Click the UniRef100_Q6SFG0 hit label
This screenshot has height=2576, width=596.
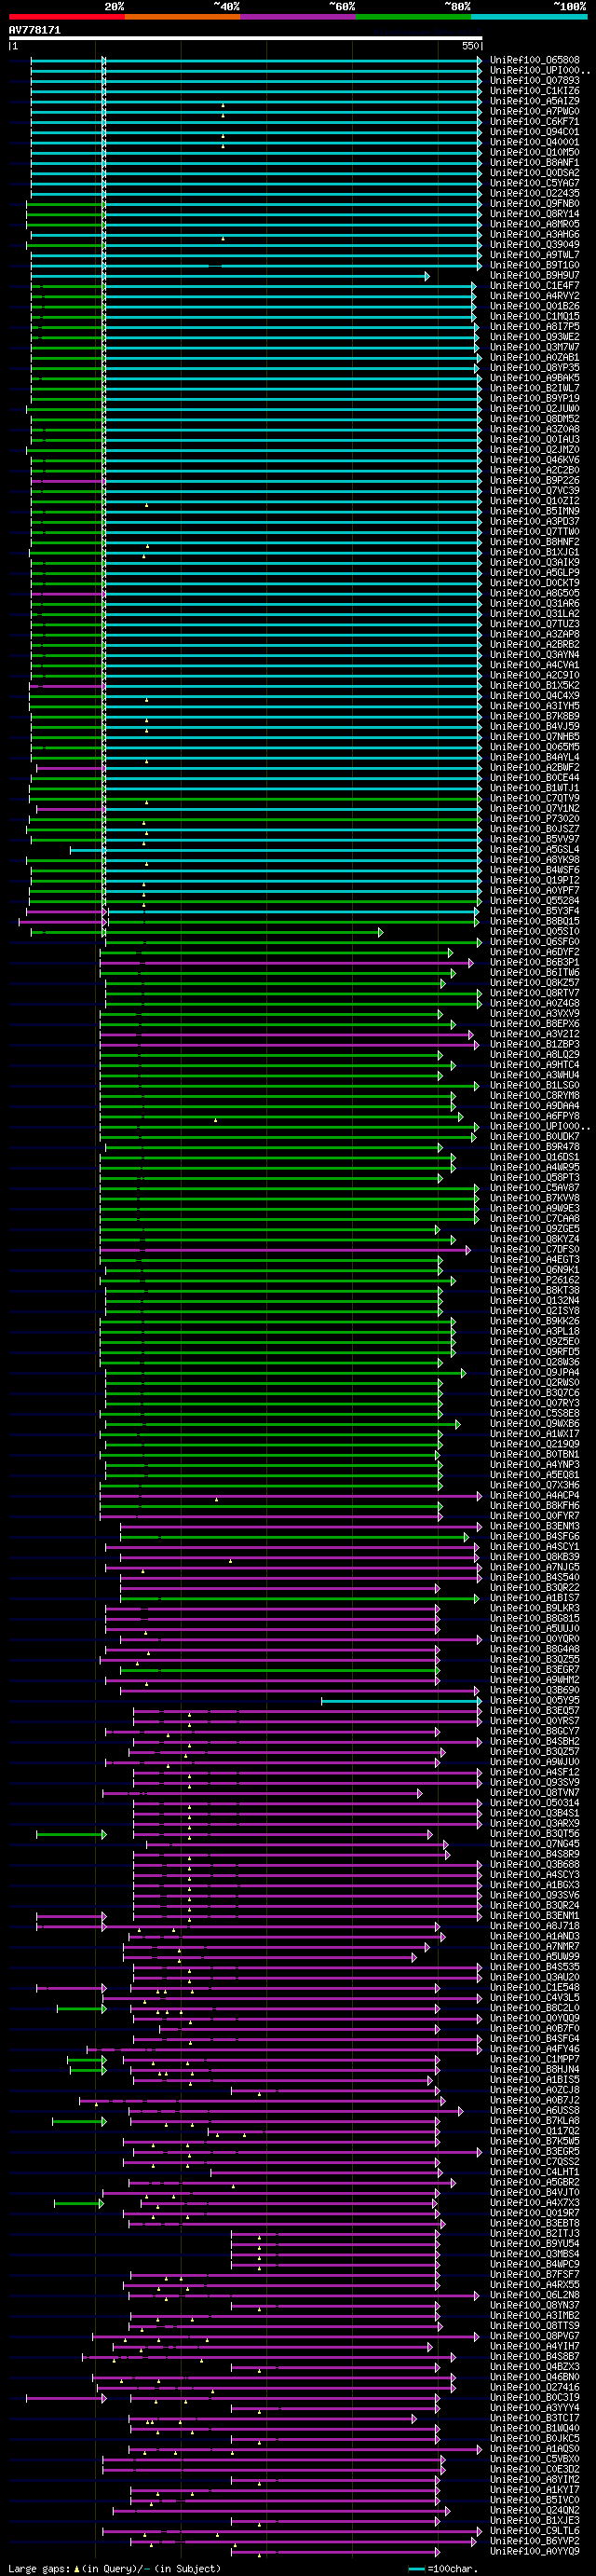point(534,942)
